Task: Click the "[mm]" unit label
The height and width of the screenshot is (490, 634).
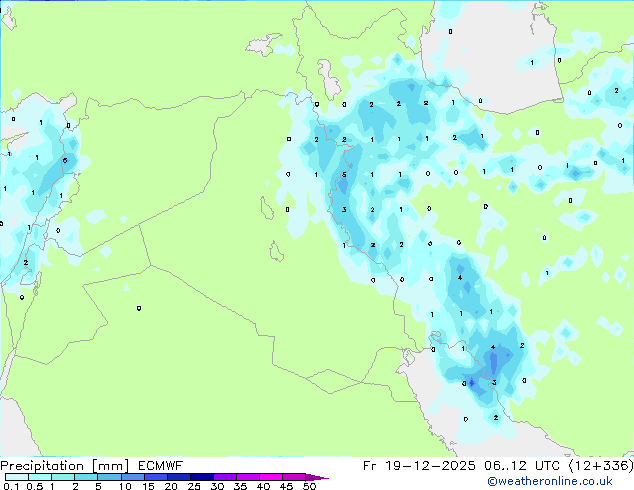Action: click(x=110, y=466)
